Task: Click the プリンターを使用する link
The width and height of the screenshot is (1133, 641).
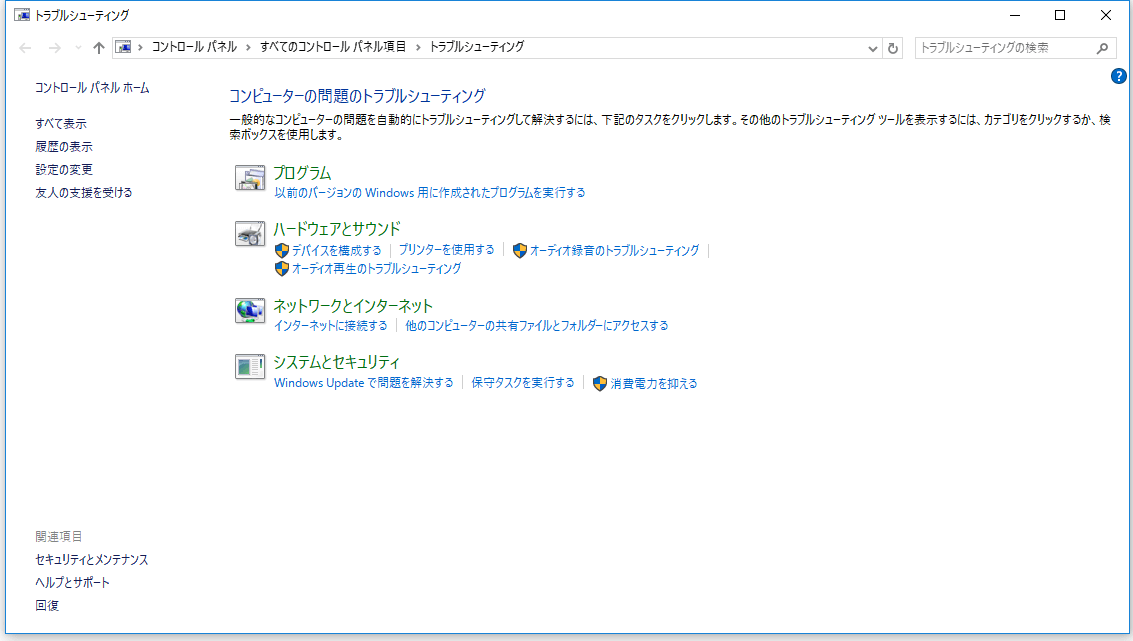Action: [x=446, y=250]
